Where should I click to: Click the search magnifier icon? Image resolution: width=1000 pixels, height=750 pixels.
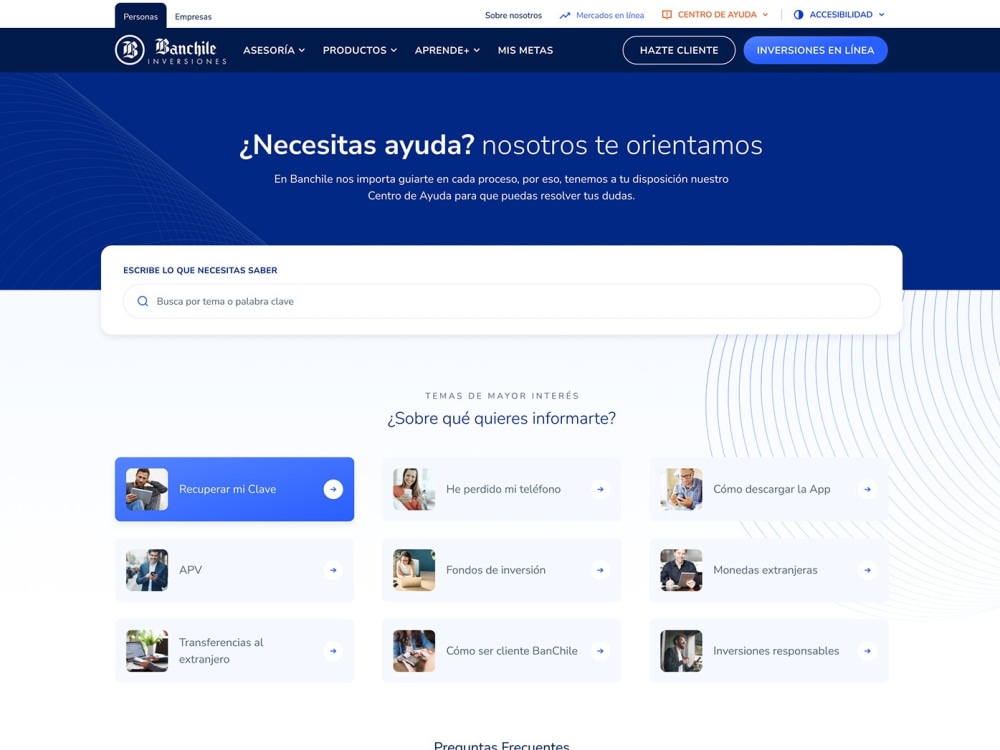pos(143,301)
